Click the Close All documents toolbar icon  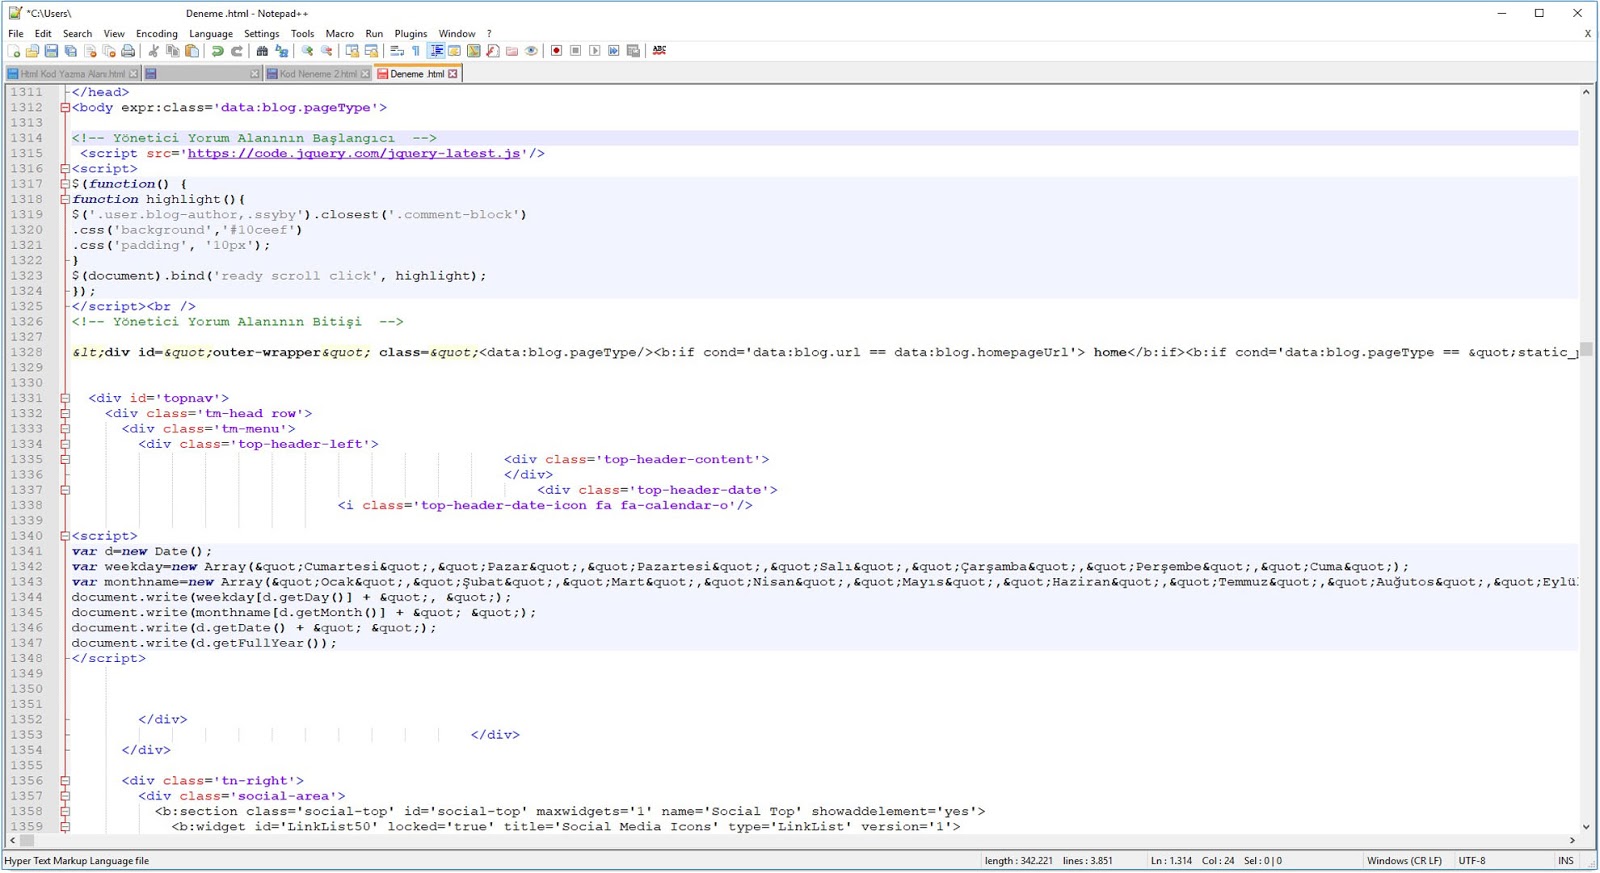click(x=109, y=51)
